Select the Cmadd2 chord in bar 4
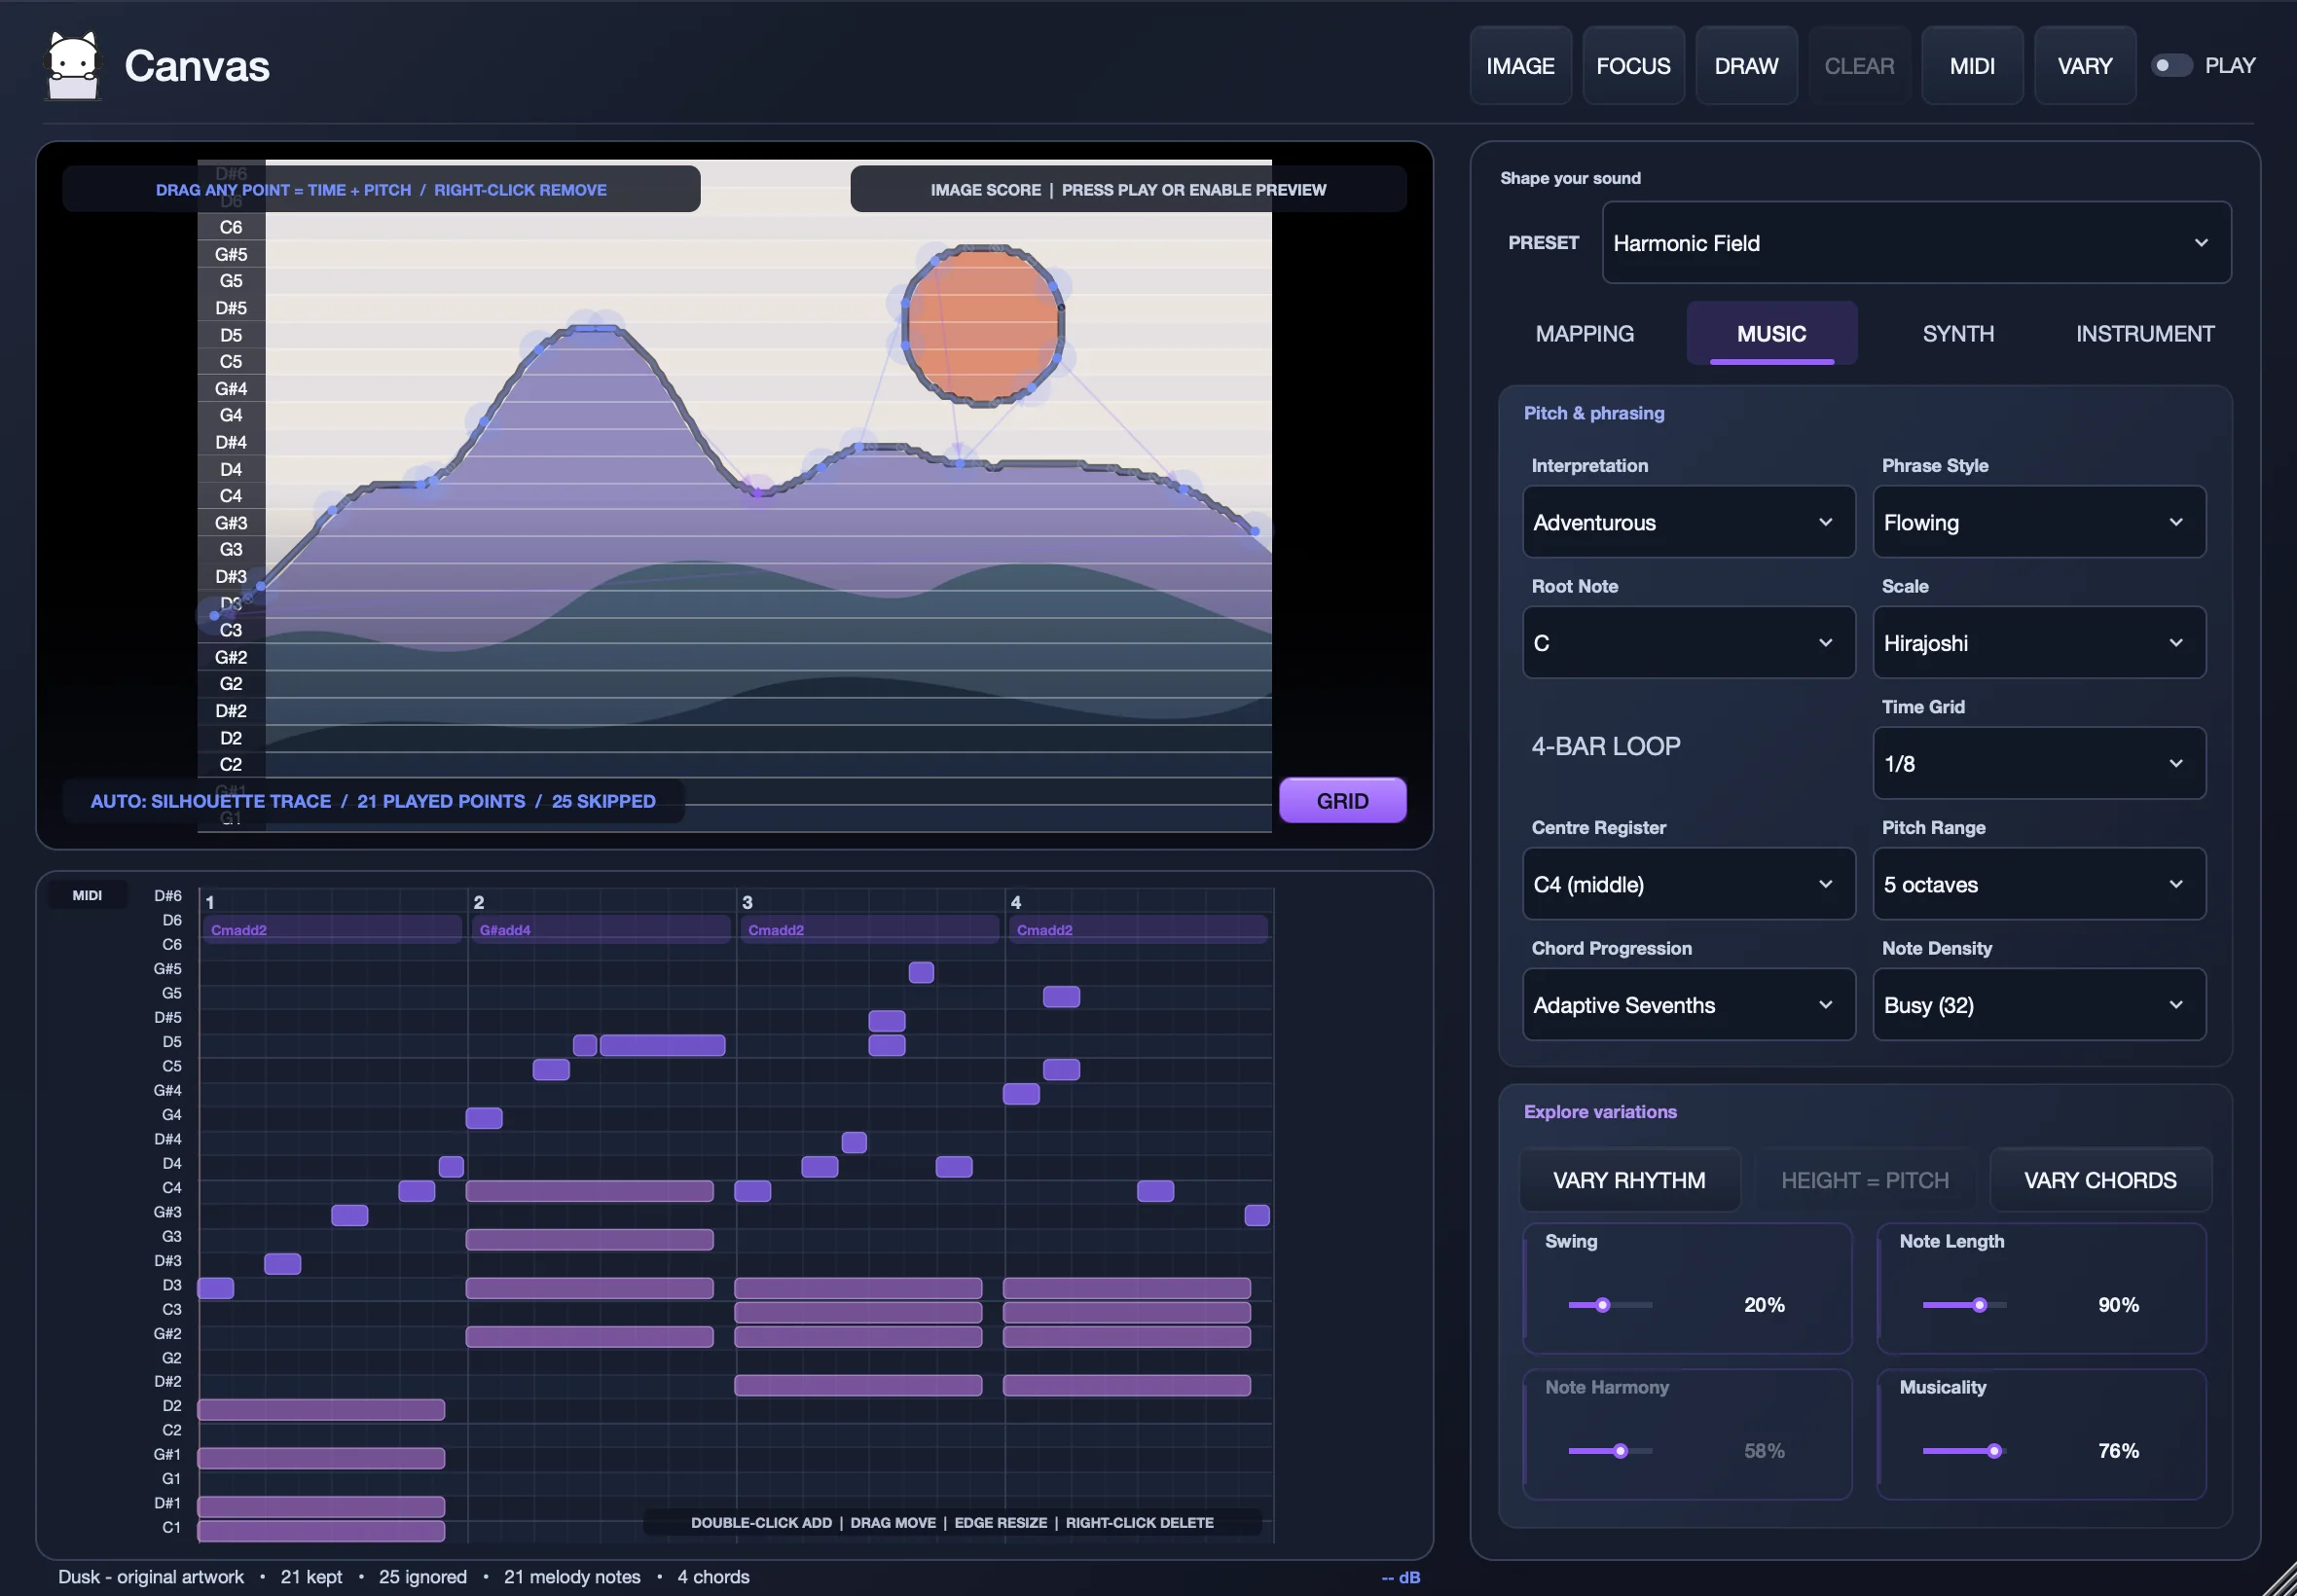2297x1596 pixels. (1138, 930)
